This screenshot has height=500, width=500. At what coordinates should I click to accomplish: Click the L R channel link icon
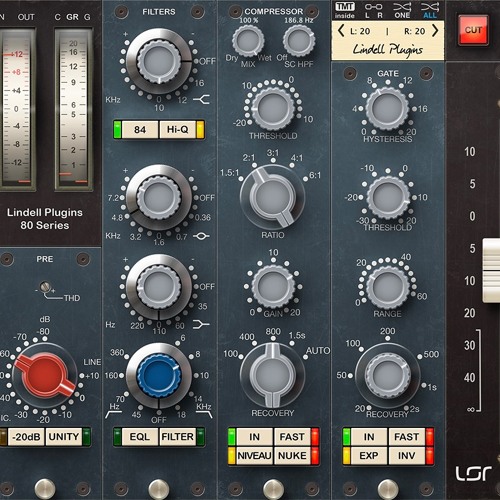click(x=373, y=10)
